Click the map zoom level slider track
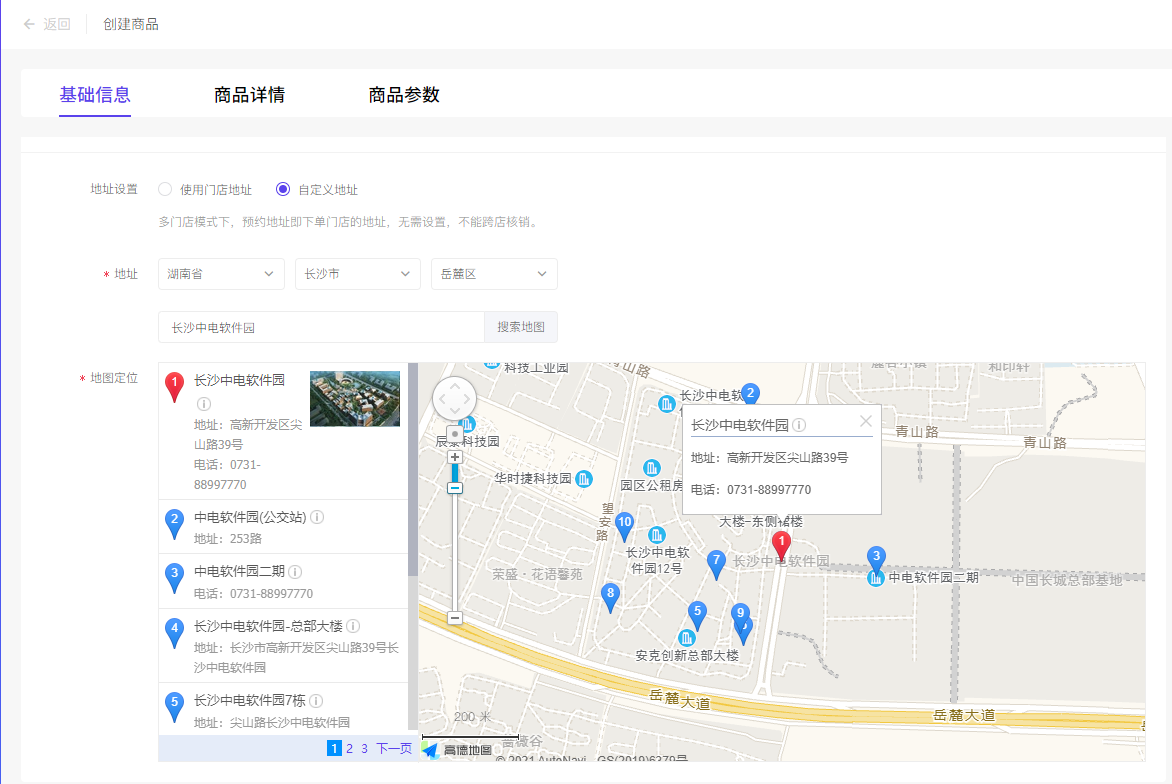 pyautogui.click(x=455, y=550)
